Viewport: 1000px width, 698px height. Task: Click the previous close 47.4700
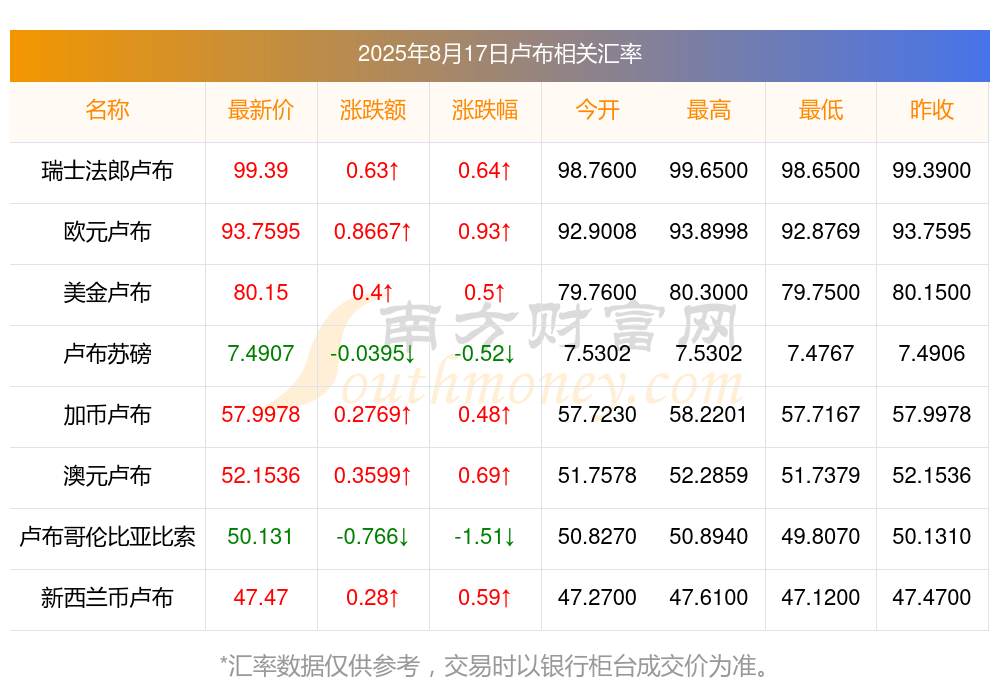932,598
